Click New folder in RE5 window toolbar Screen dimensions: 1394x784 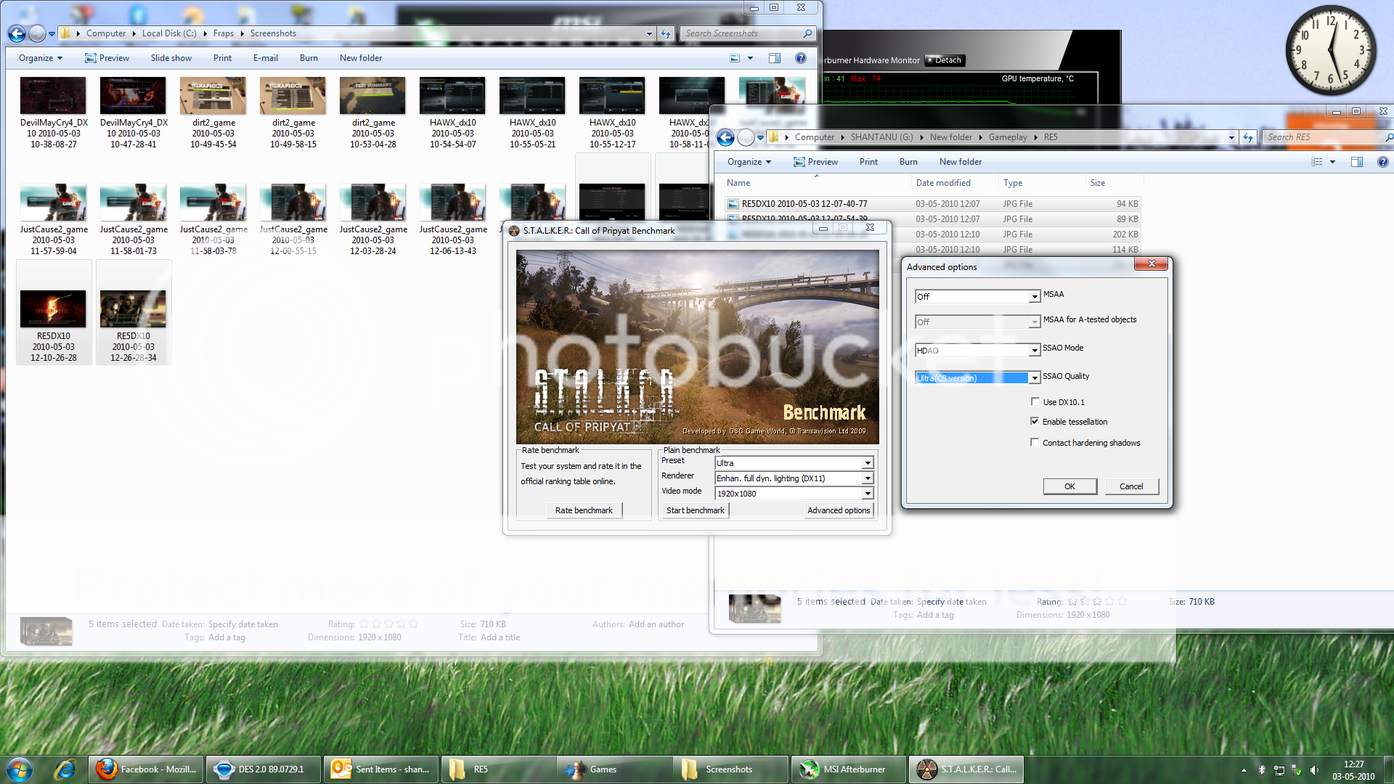[x=960, y=162]
